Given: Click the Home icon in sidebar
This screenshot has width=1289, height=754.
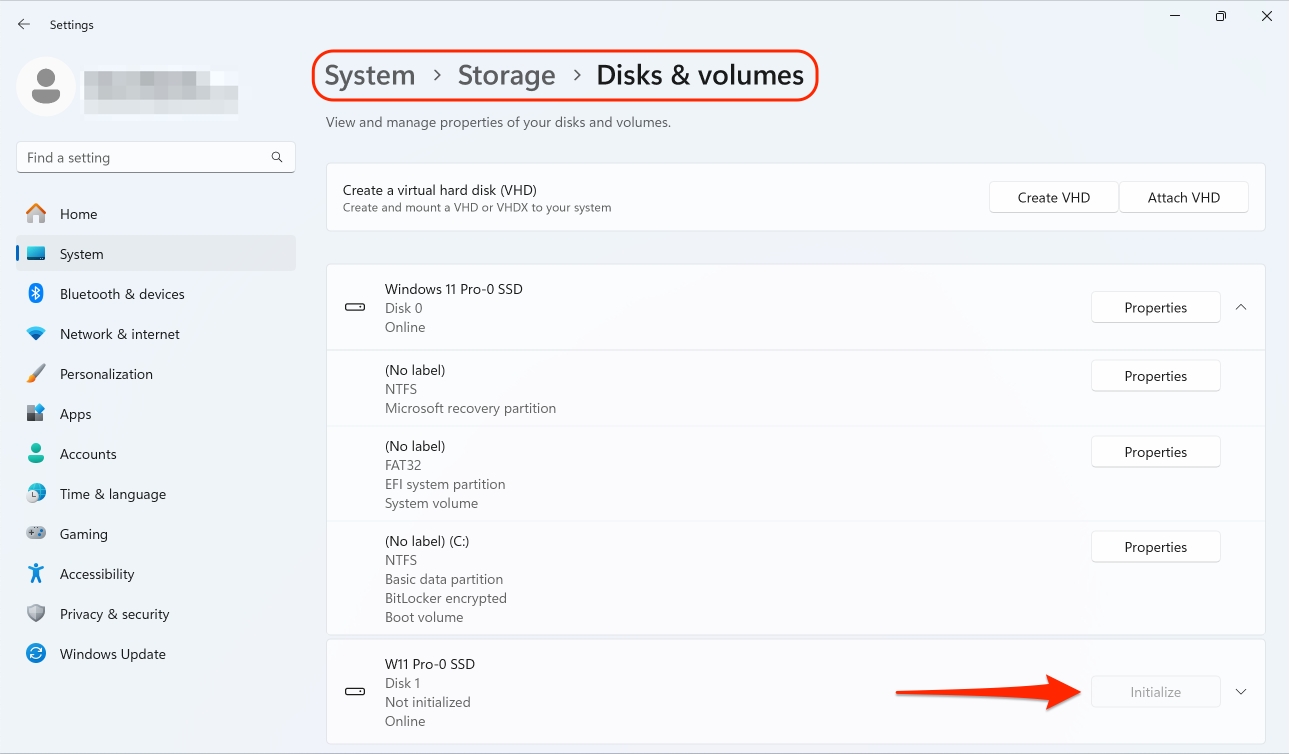Looking at the screenshot, I should pos(36,214).
